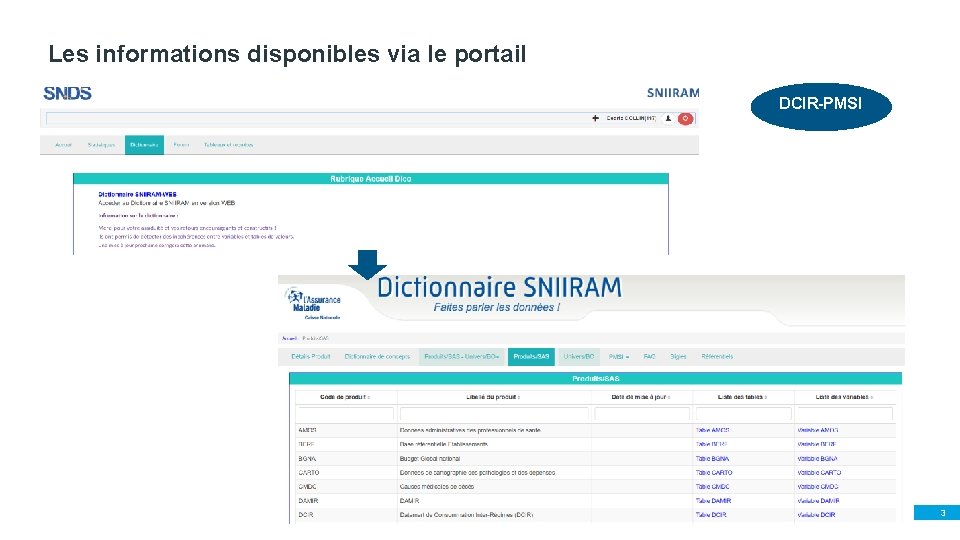Image resolution: width=960 pixels, height=540 pixels.
Task: Select the active Produits/SAS tab
Action: (531, 356)
